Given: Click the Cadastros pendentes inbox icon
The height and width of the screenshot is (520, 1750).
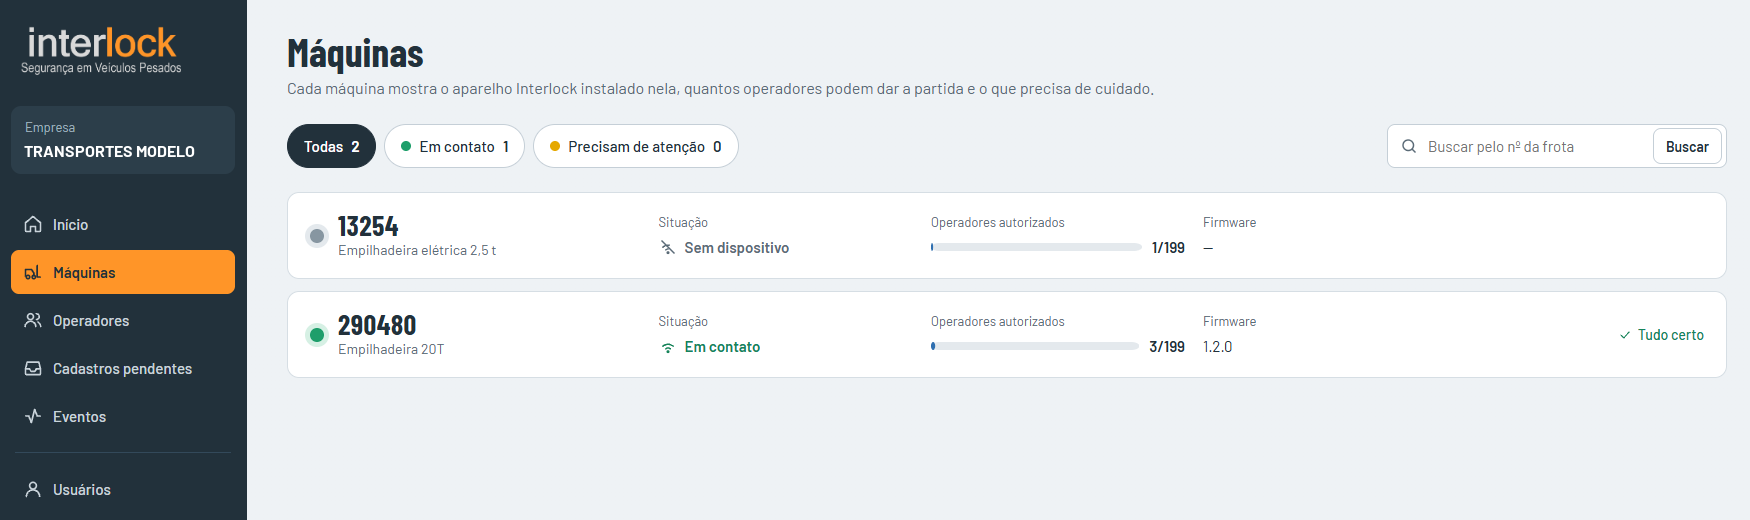Looking at the screenshot, I should (x=33, y=368).
